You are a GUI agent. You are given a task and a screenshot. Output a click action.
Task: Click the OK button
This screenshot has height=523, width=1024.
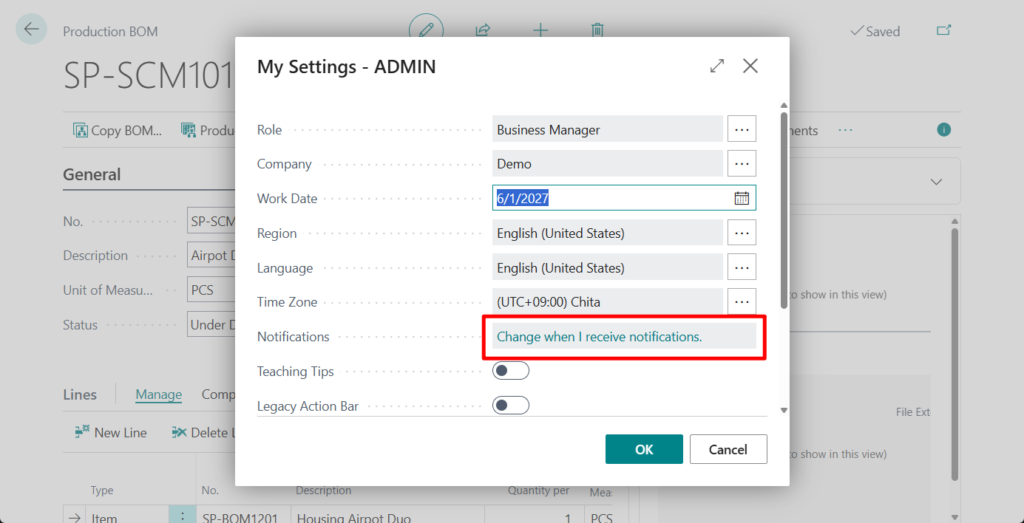644,449
